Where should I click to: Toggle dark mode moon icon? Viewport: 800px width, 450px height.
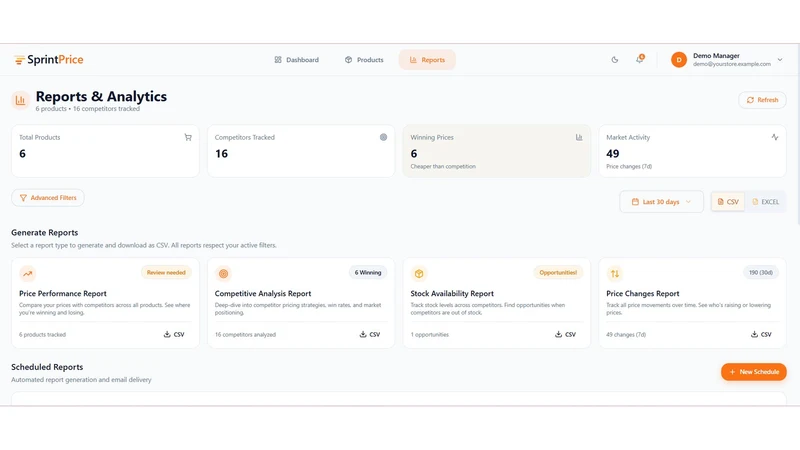(x=615, y=60)
